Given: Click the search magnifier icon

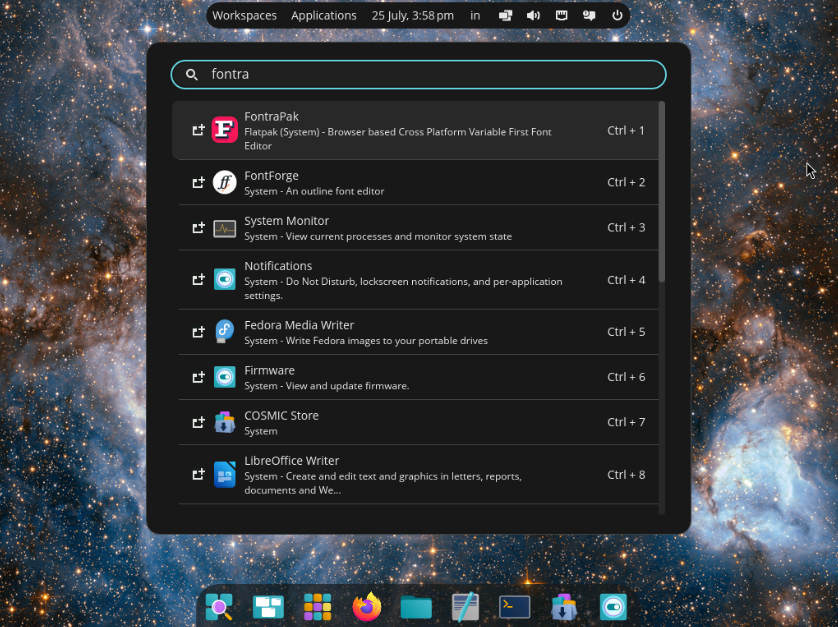Looking at the screenshot, I should click(192, 74).
